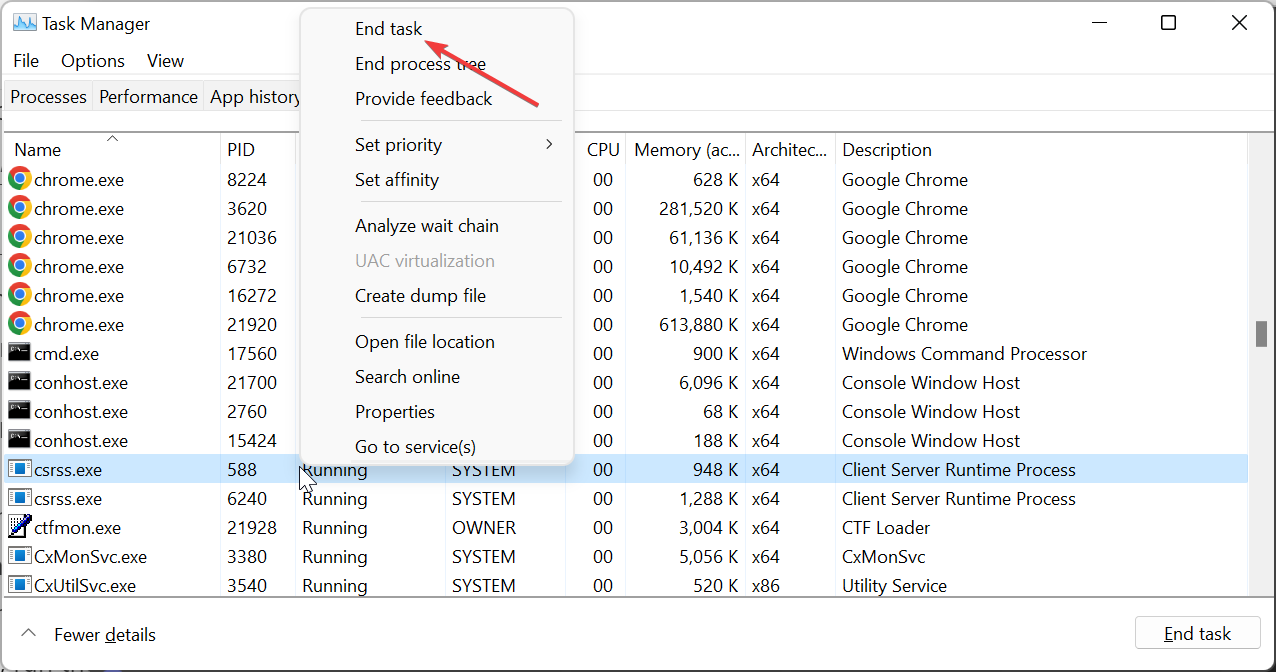Sort by the CPU column header

coord(603,150)
